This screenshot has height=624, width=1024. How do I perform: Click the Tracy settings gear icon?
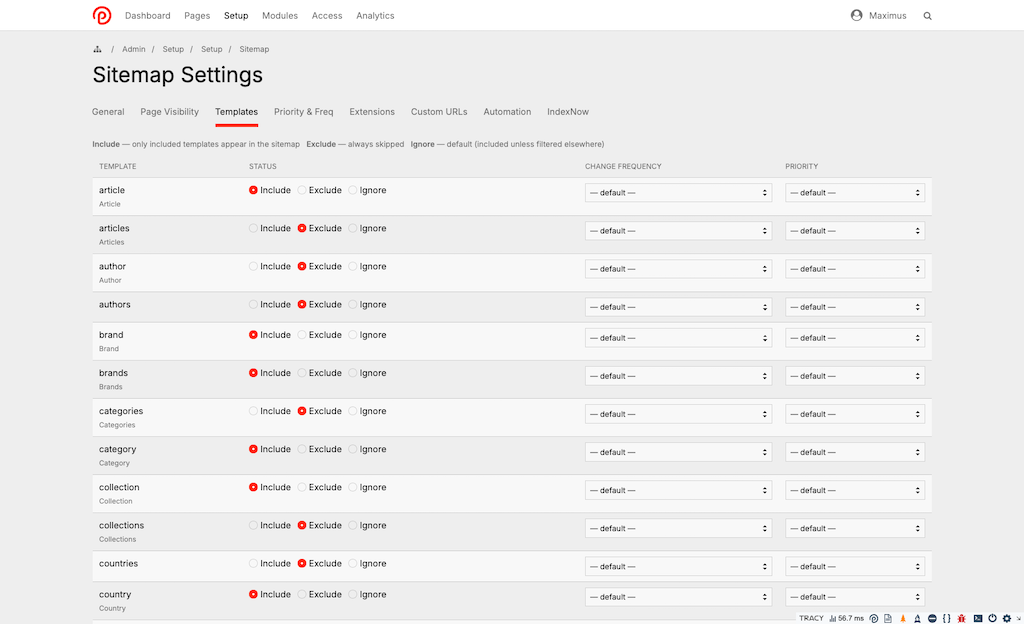coord(1006,618)
